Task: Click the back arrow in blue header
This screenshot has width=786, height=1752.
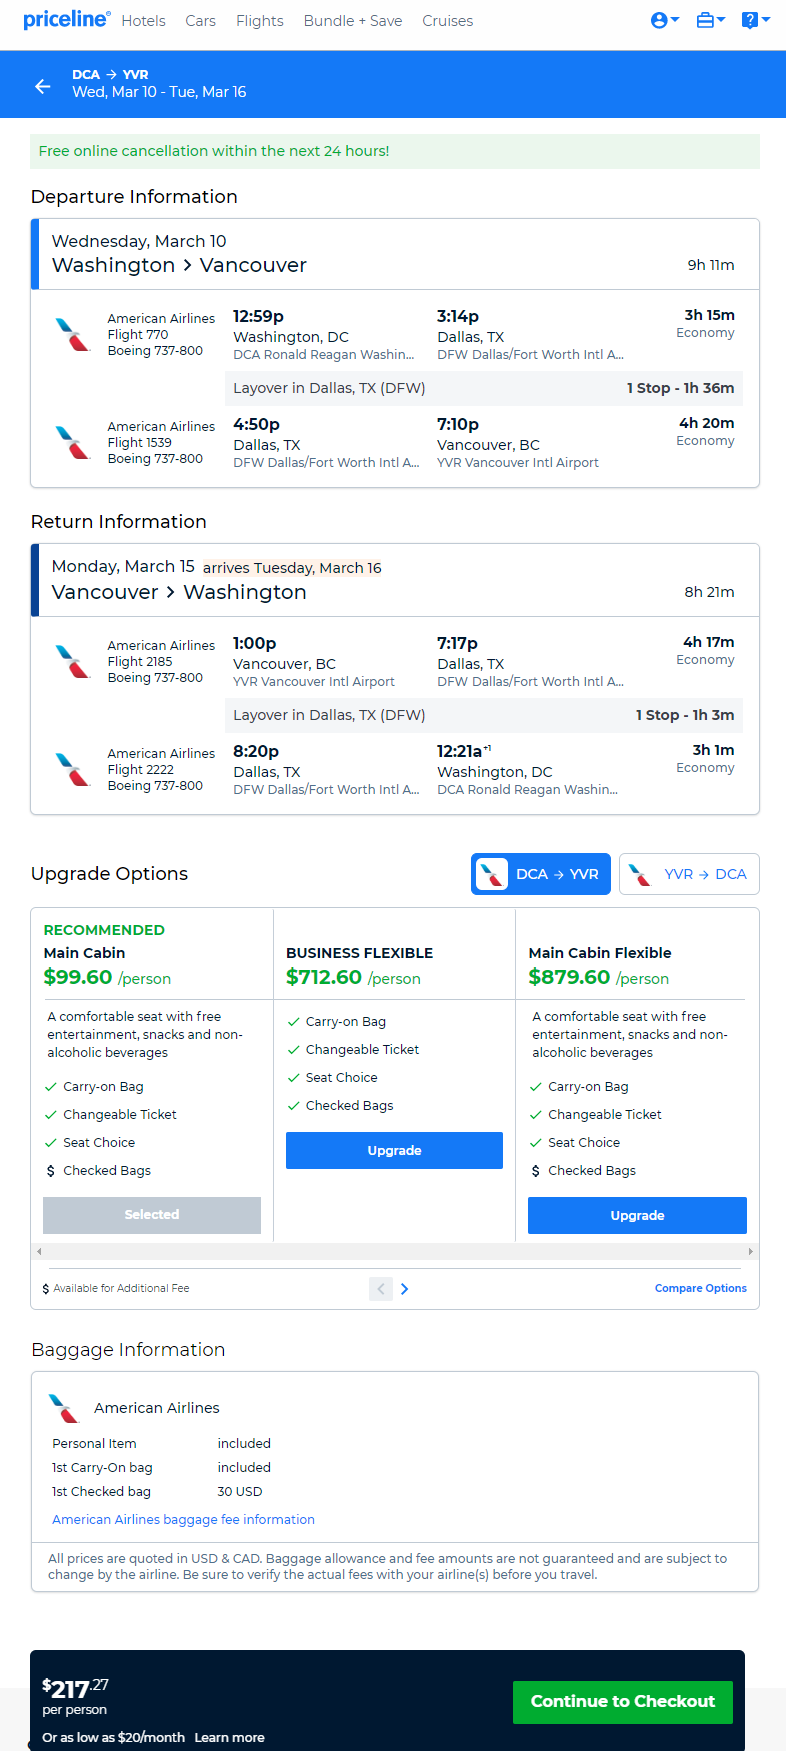Action: (42, 86)
